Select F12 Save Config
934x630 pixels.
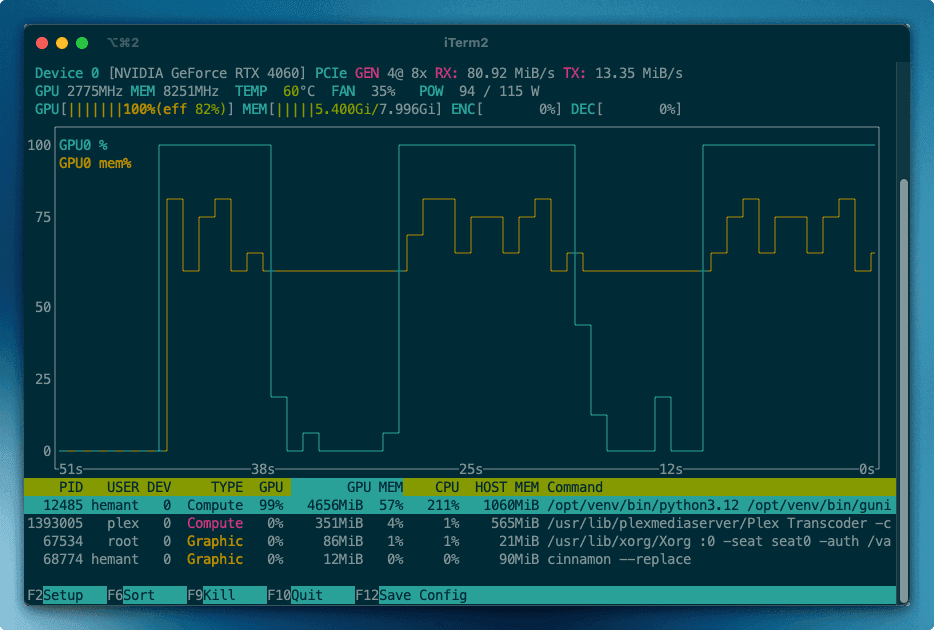411,595
